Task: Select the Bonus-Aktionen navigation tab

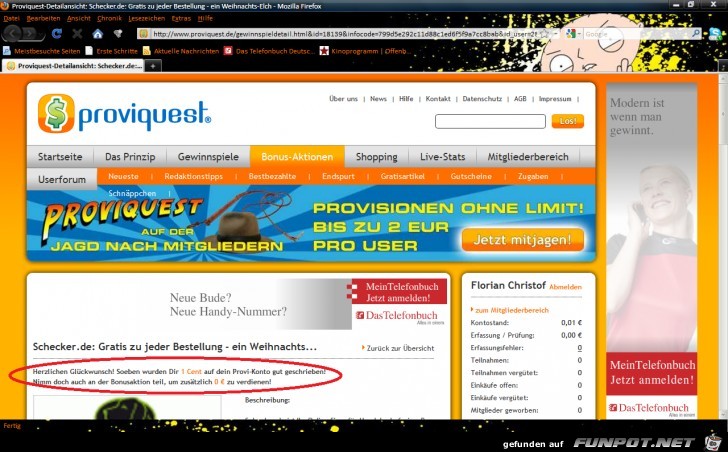Action: pos(297,157)
